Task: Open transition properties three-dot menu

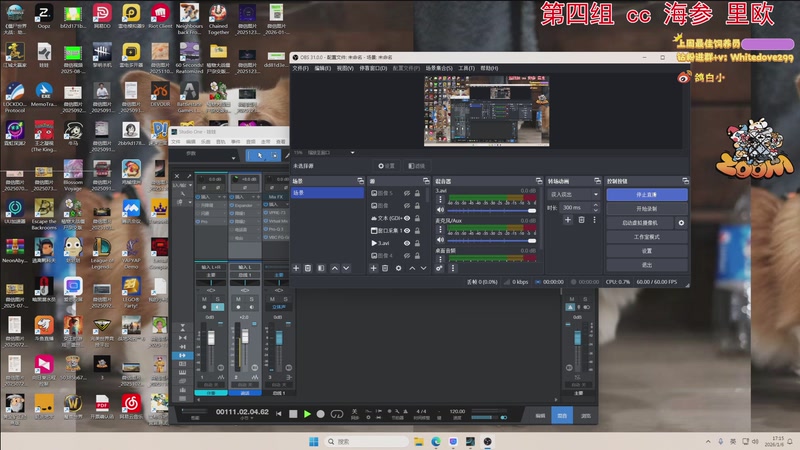Action: [594, 220]
